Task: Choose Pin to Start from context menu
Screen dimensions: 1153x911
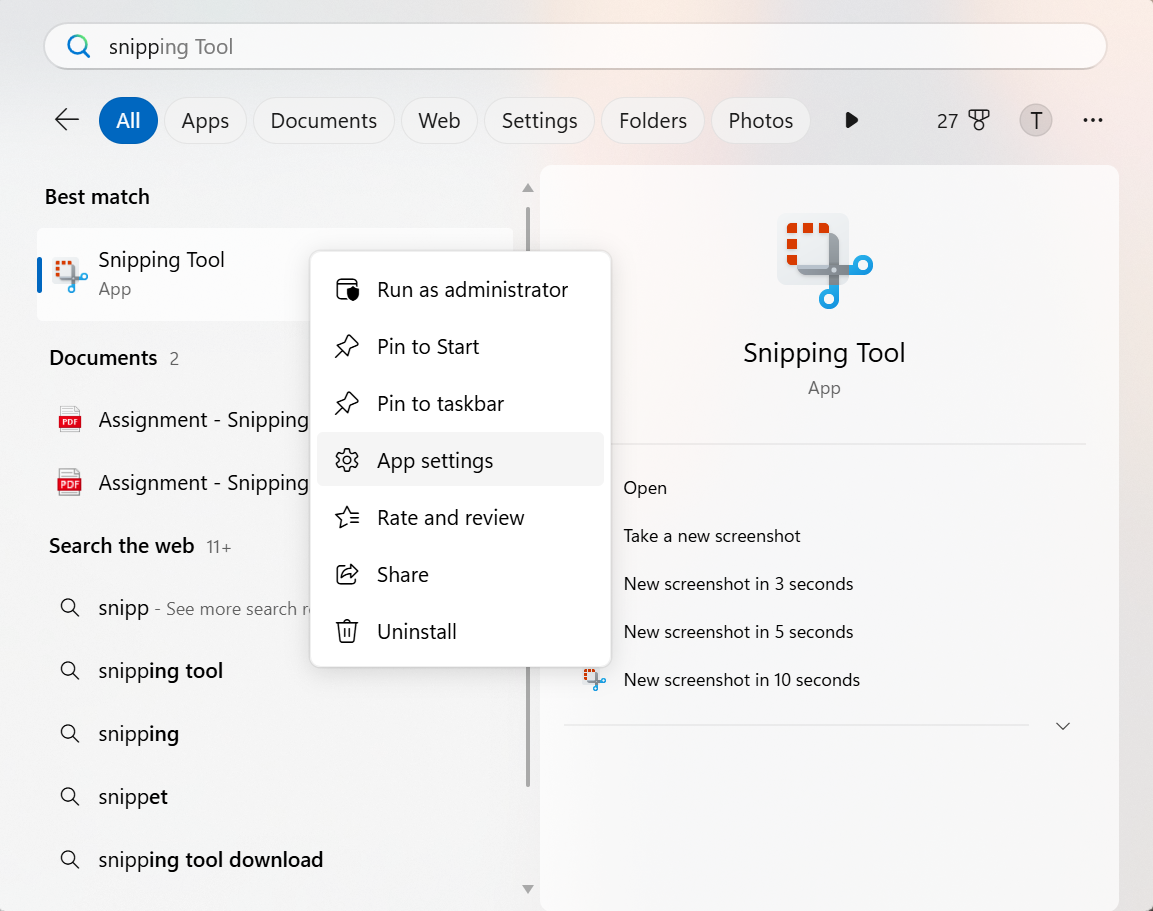Action: pos(460,346)
